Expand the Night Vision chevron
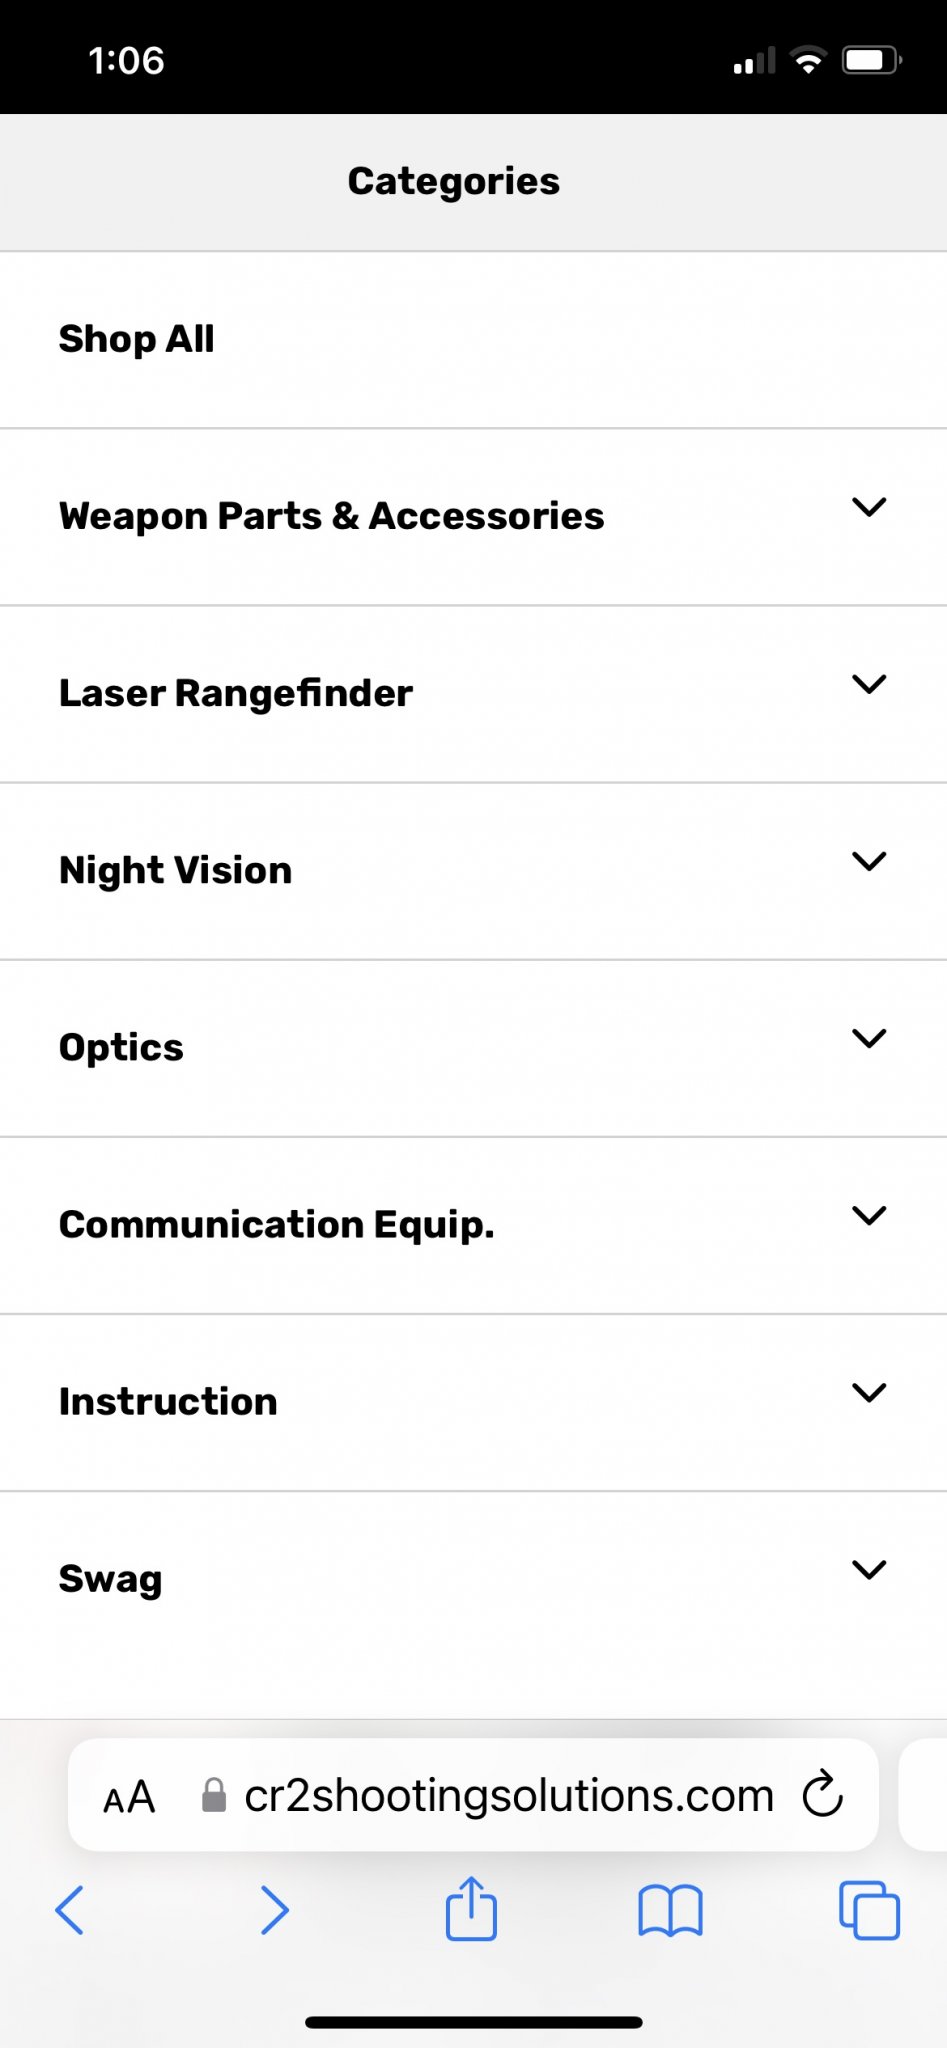Screen dimensions: 947x2048 coord(869,861)
